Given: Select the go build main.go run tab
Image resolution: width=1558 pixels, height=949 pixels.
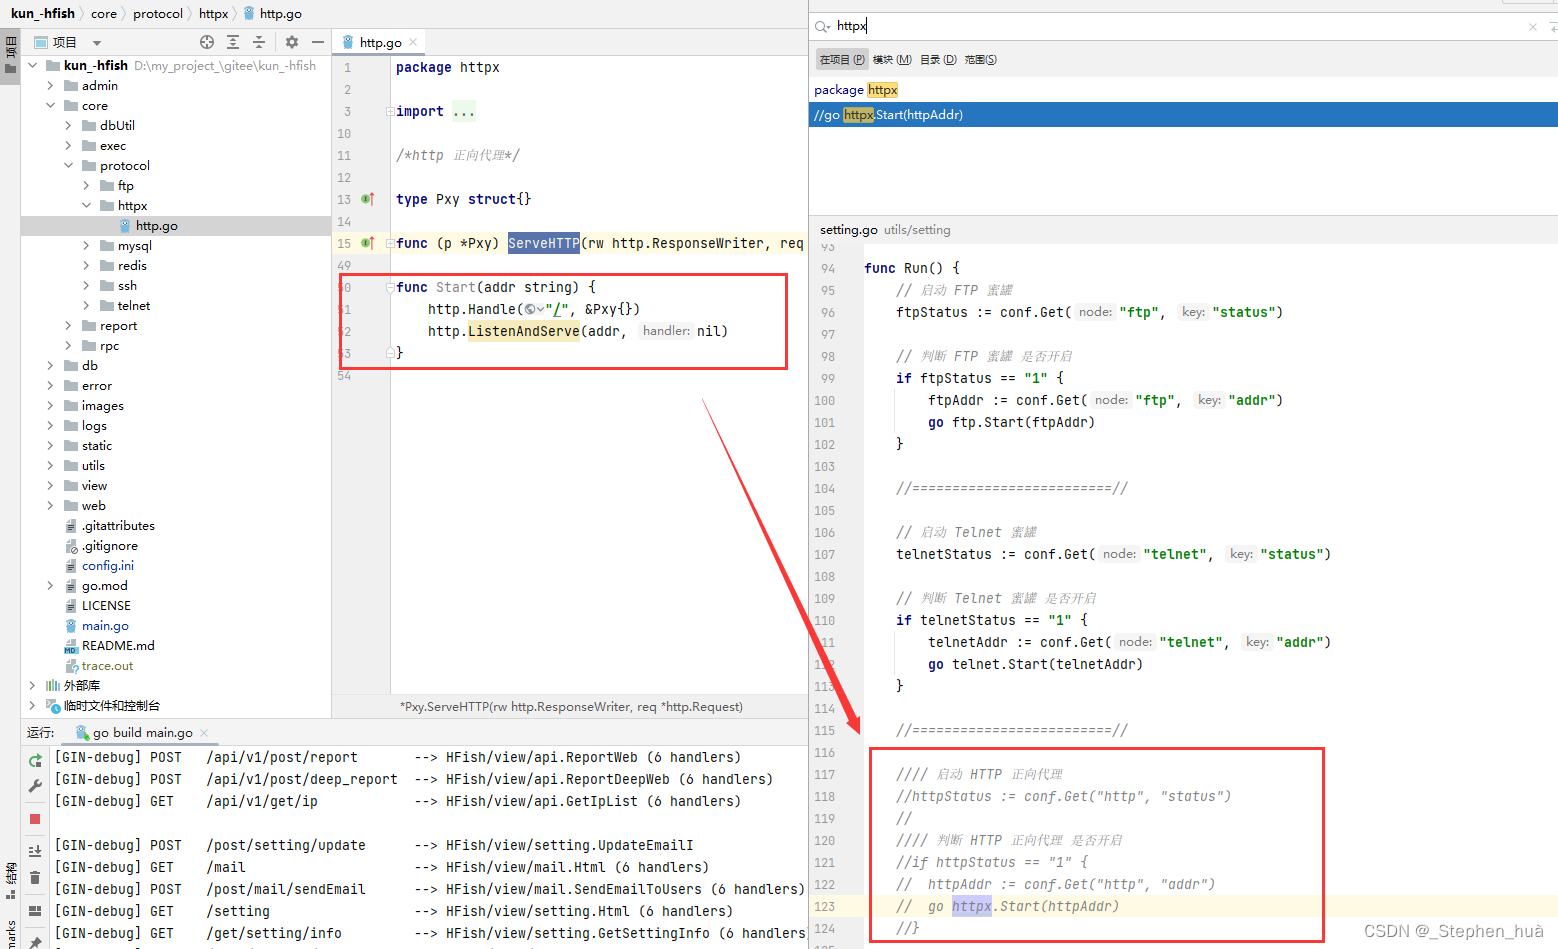Looking at the screenshot, I should (142, 733).
